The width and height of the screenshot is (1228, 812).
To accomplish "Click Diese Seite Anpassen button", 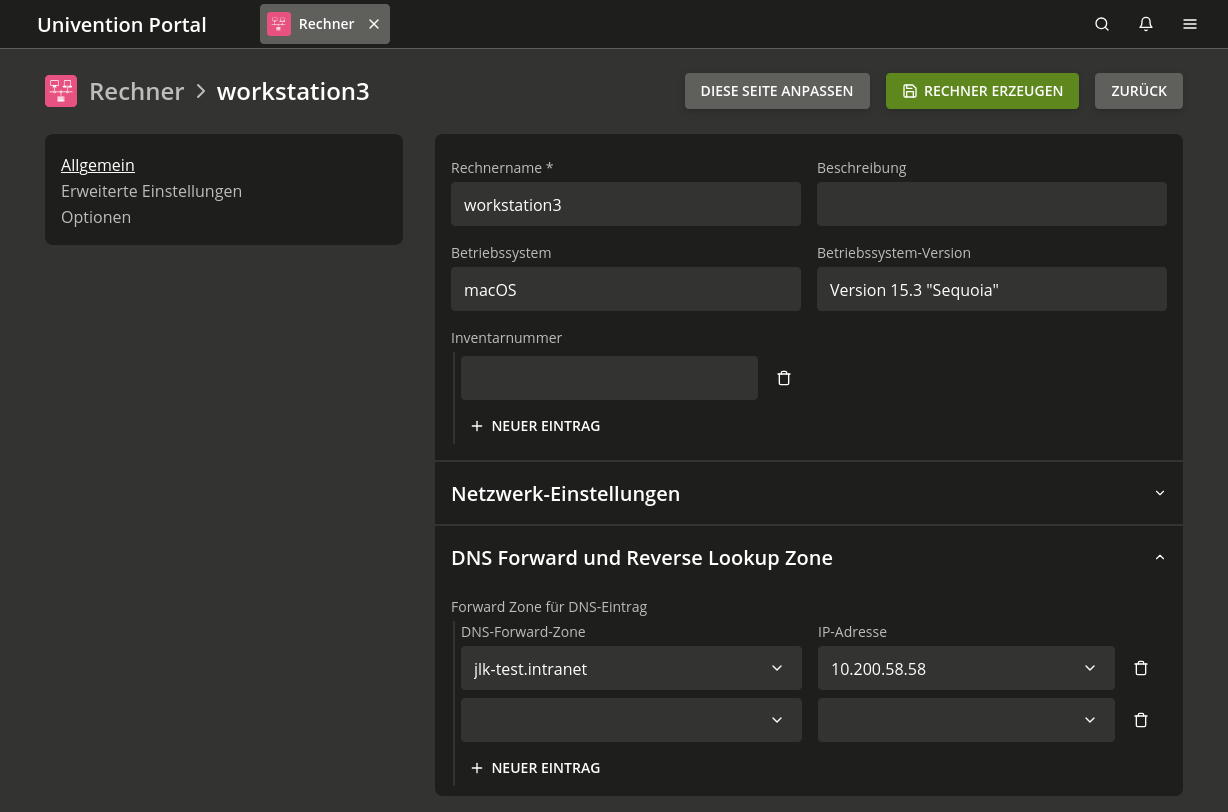I will click(x=777, y=91).
